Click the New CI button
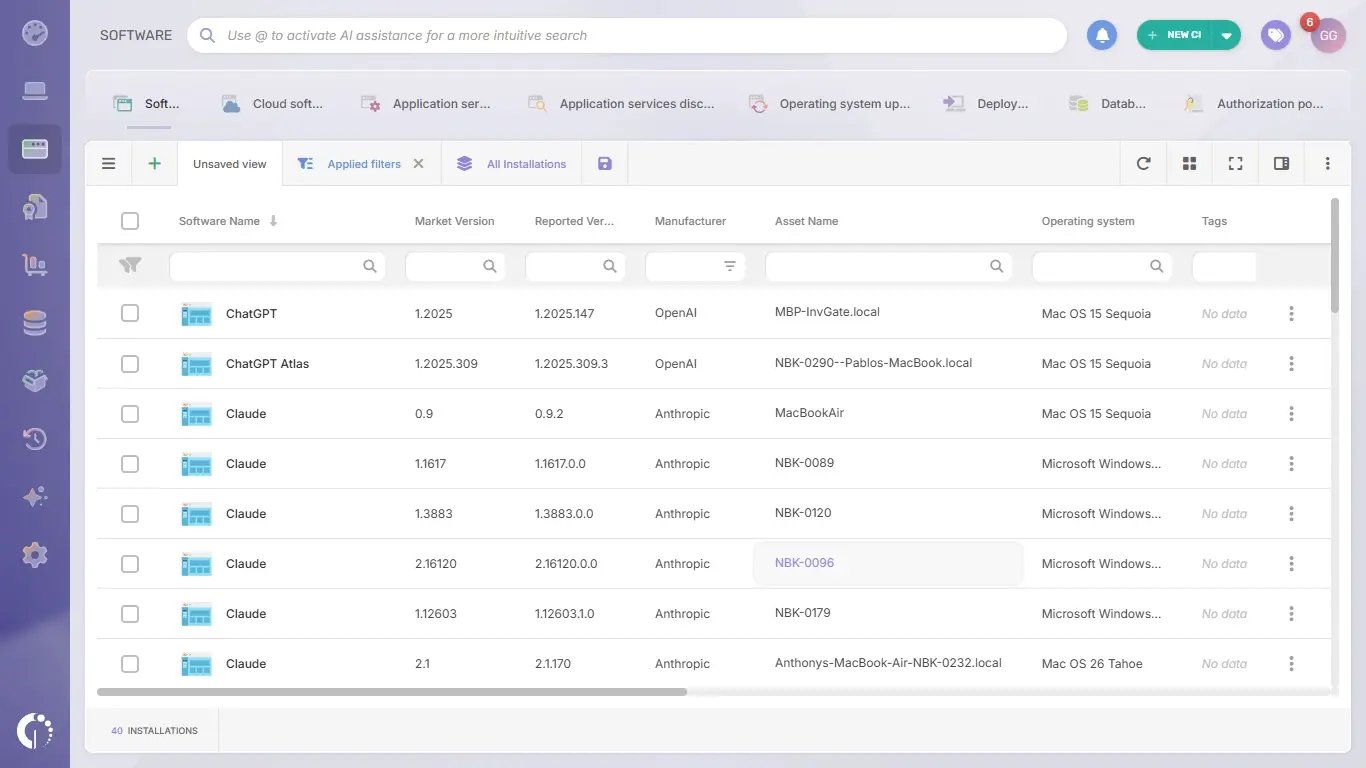The width and height of the screenshot is (1366, 768). (x=1176, y=35)
